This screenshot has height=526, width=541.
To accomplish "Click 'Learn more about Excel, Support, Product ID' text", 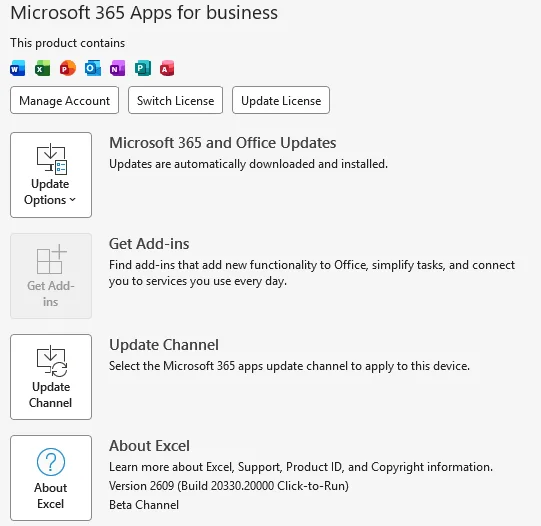I will [301, 467].
